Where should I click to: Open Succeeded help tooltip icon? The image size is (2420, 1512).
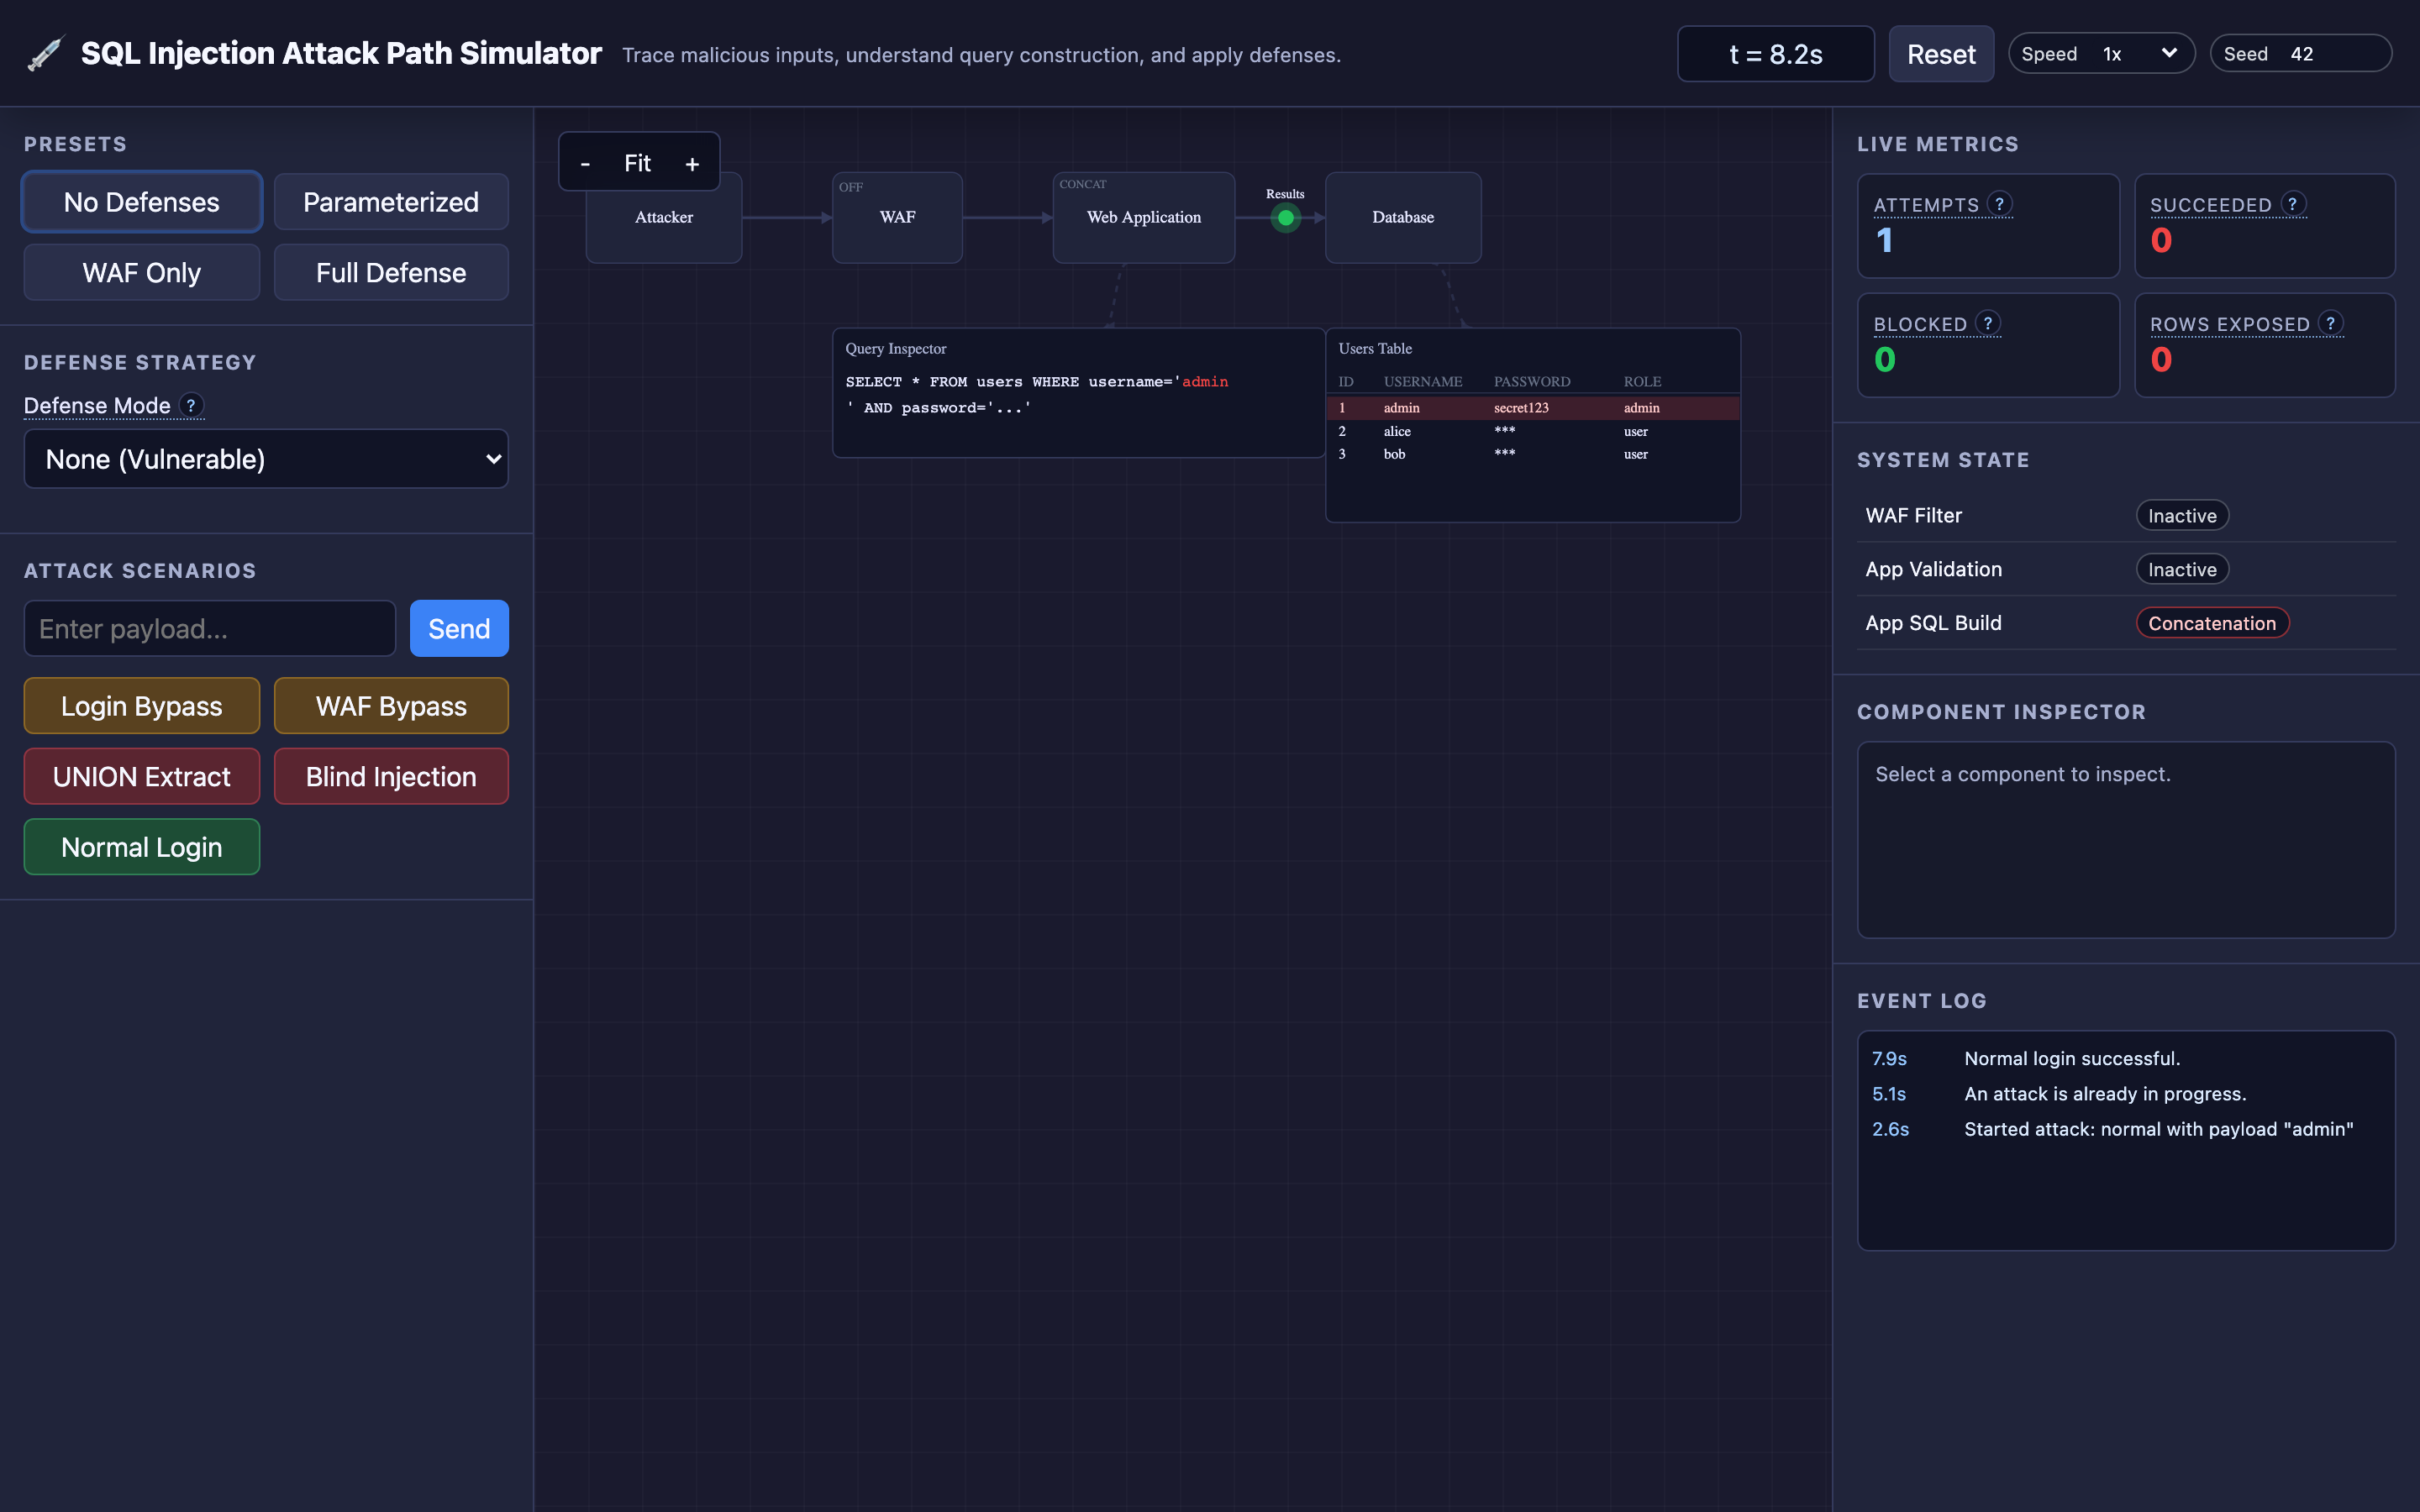(2293, 204)
